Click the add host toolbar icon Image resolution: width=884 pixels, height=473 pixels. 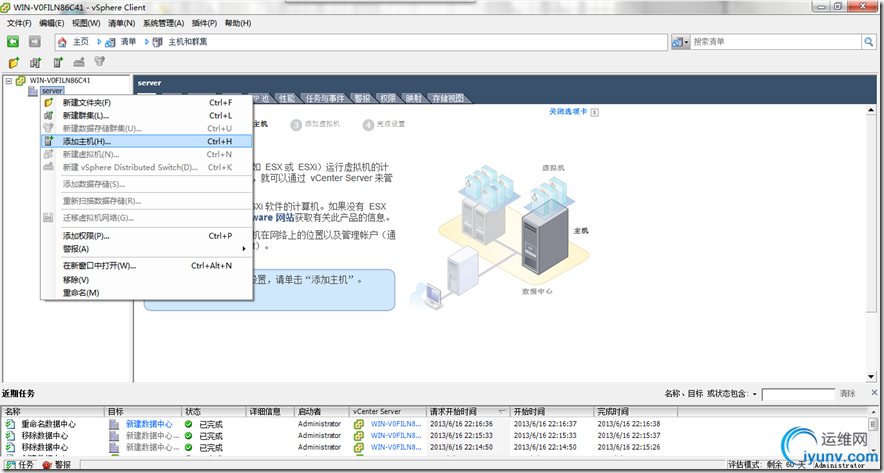(58, 62)
